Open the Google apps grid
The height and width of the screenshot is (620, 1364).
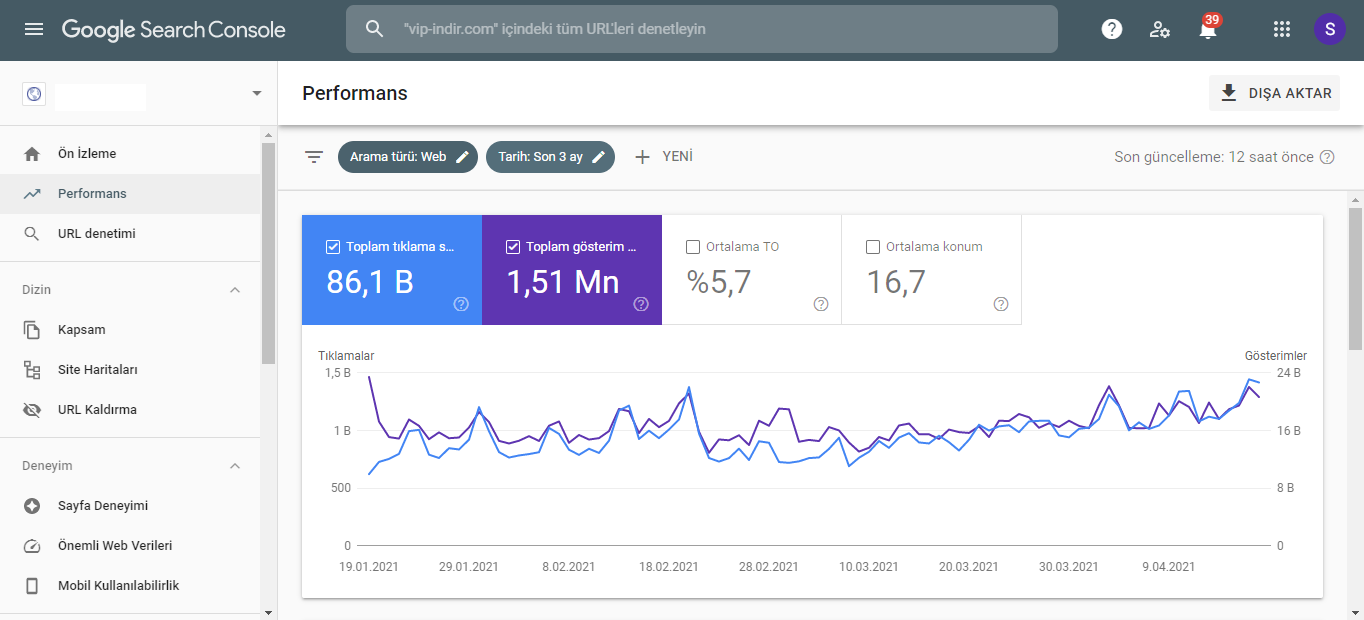tap(1282, 29)
